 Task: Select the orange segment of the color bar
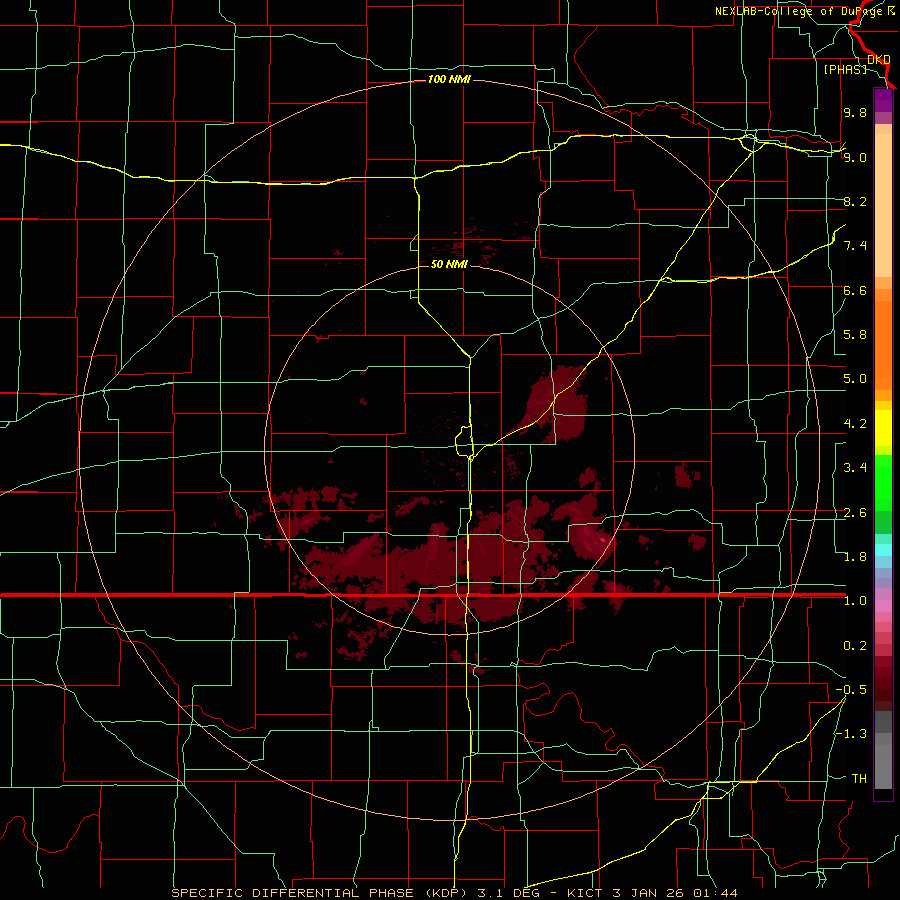point(883,346)
